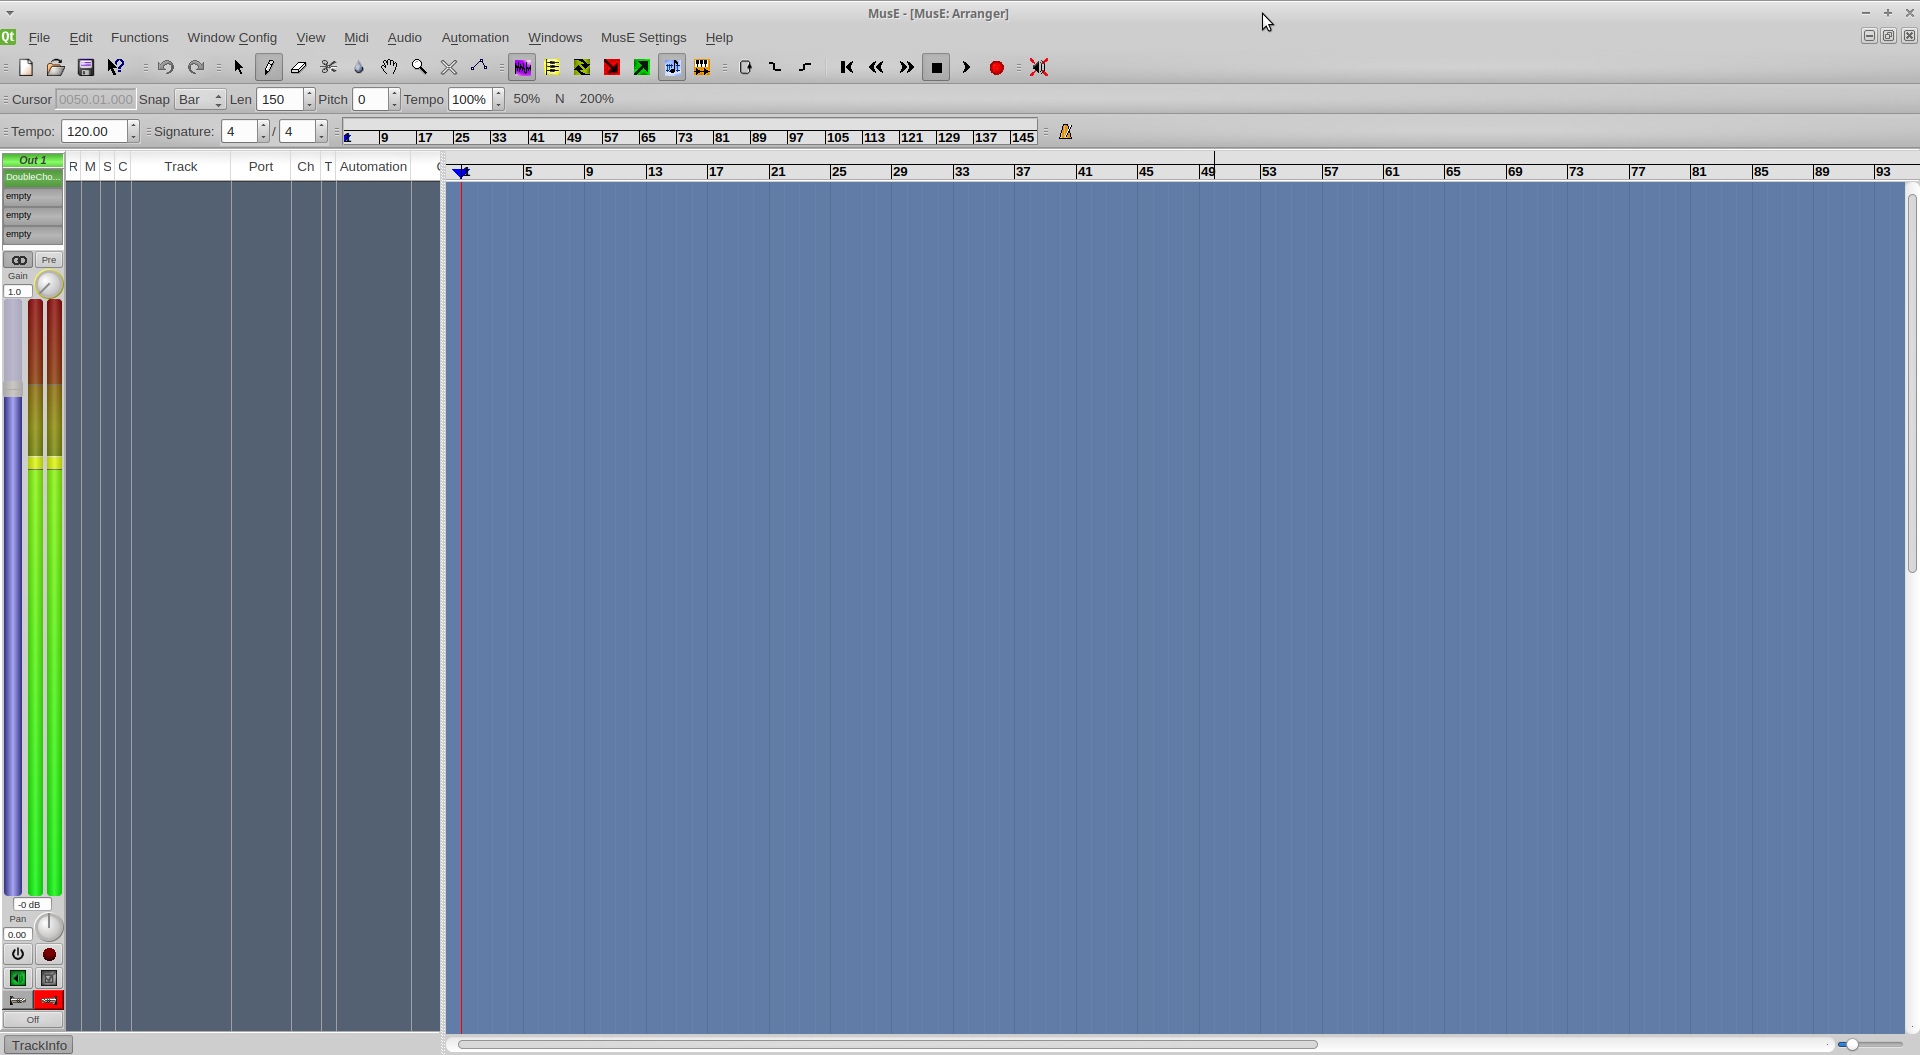Toggle the Pre fader button
1920x1055 pixels.
pos(49,260)
